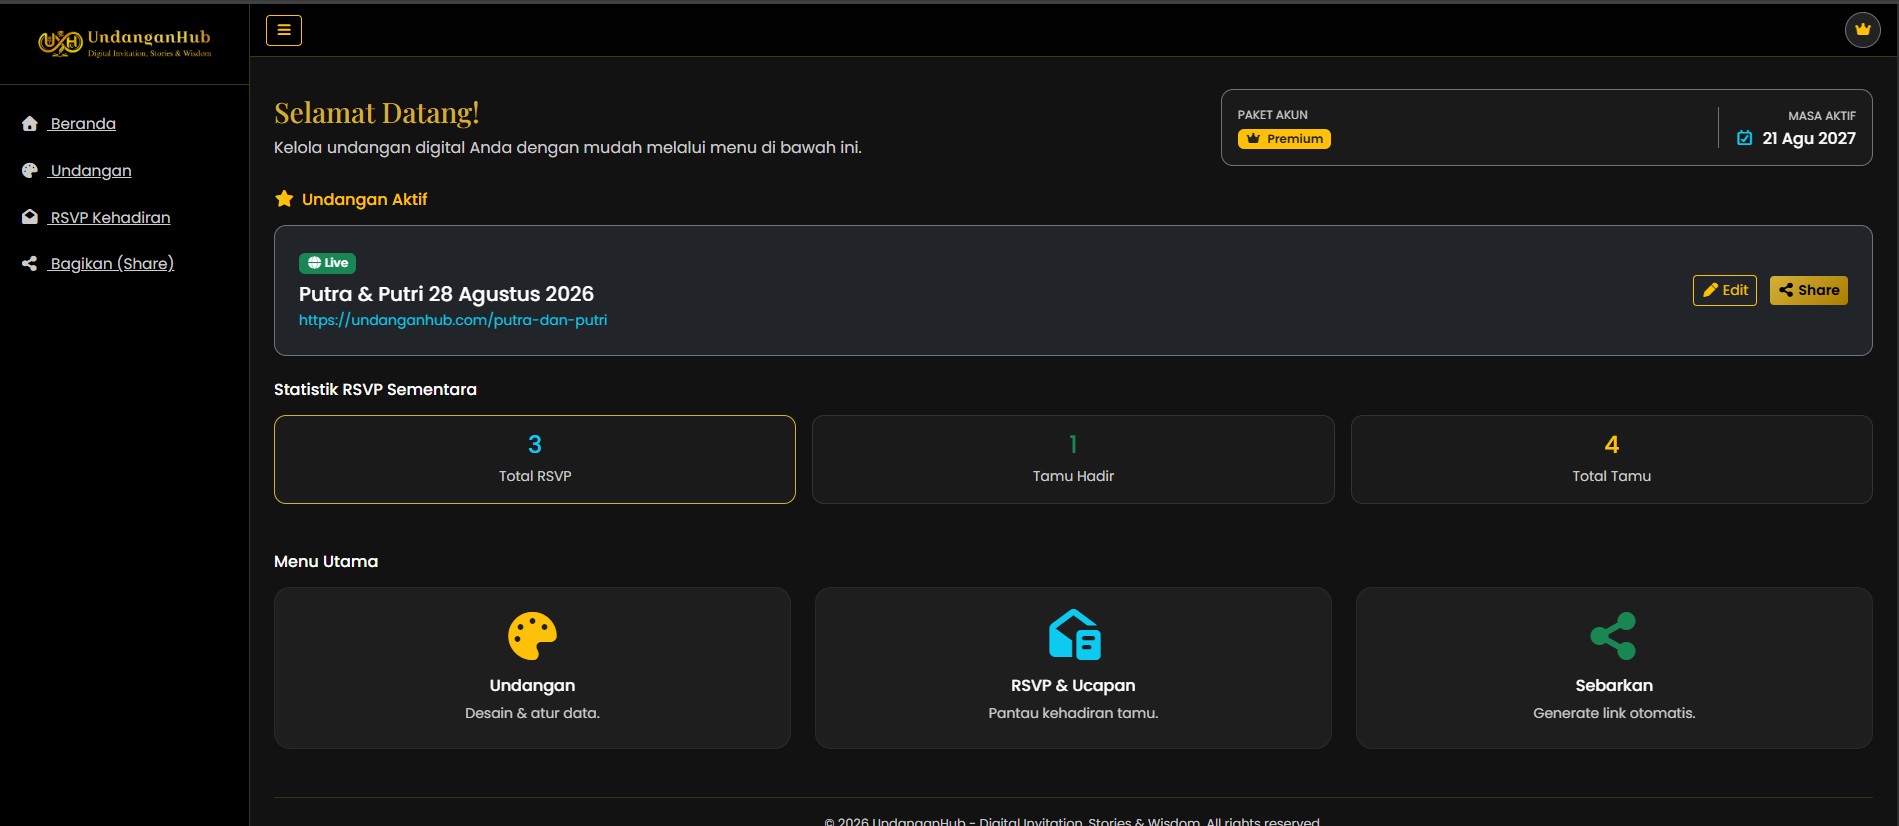Click the Edit invitation button
Screen dimensions: 1899x826
[x=1725, y=290]
